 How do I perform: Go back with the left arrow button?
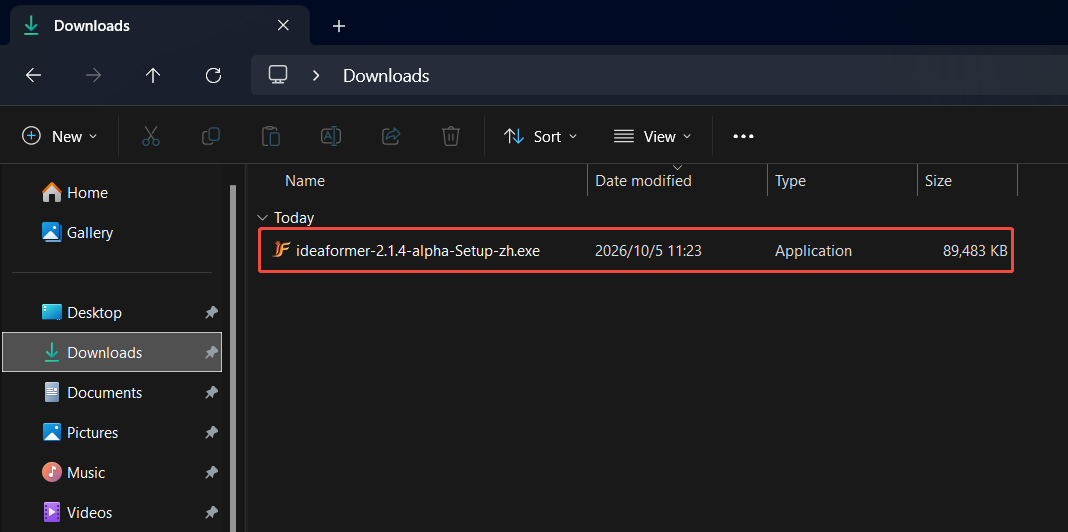point(33,76)
